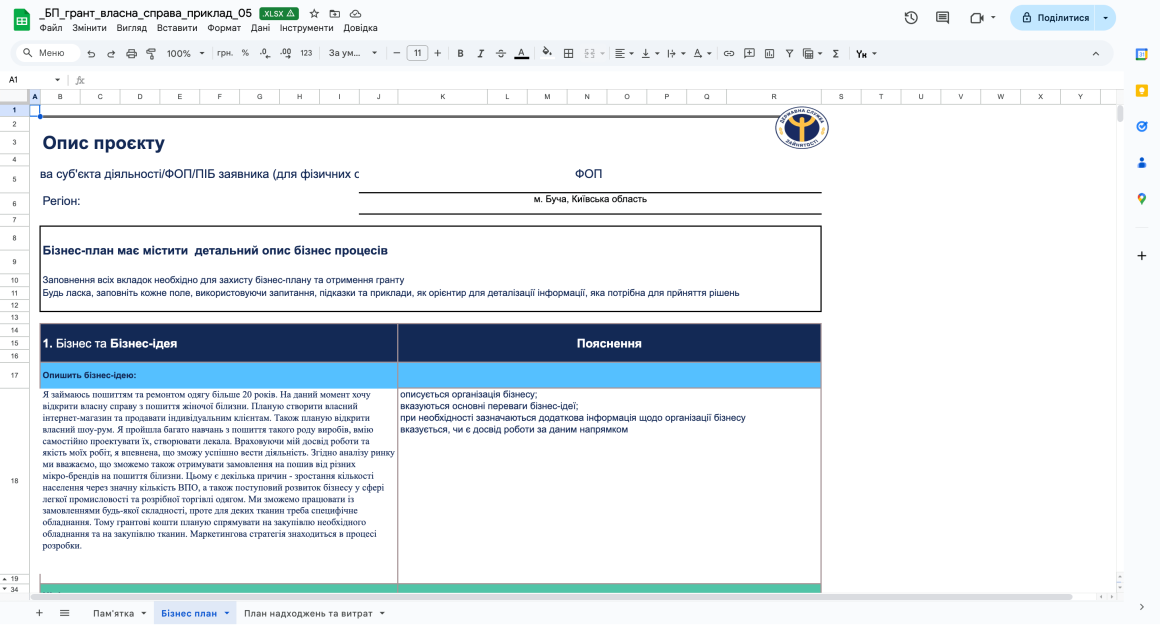Insert a chart
The width and height of the screenshot is (1160, 625).
click(x=769, y=53)
